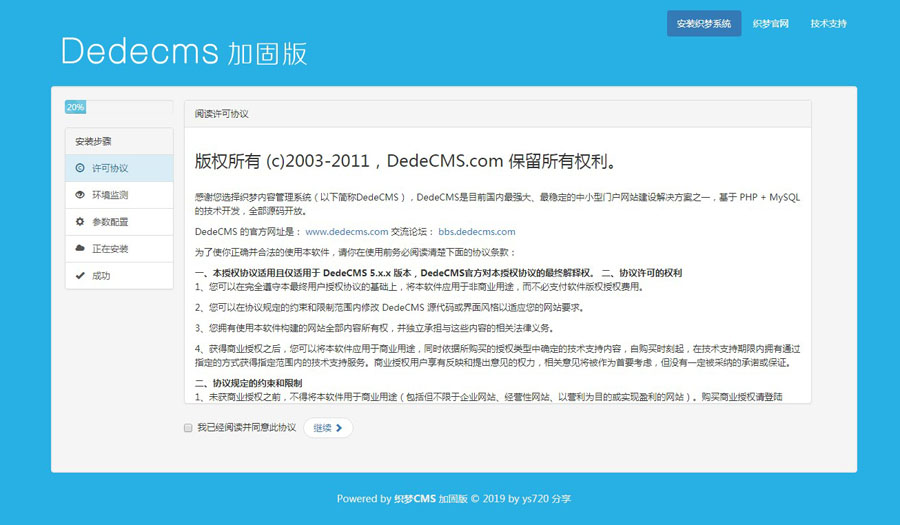Click the chevron arrow in 继续 button
This screenshot has width=900, height=525.
(x=339, y=428)
